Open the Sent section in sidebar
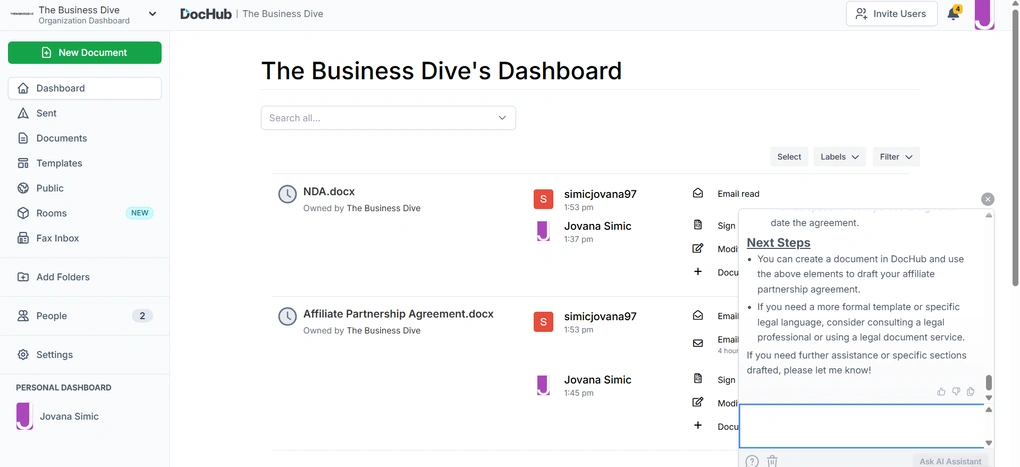Image resolution: width=1020 pixels, height=467 pixels. coord(46,113)
